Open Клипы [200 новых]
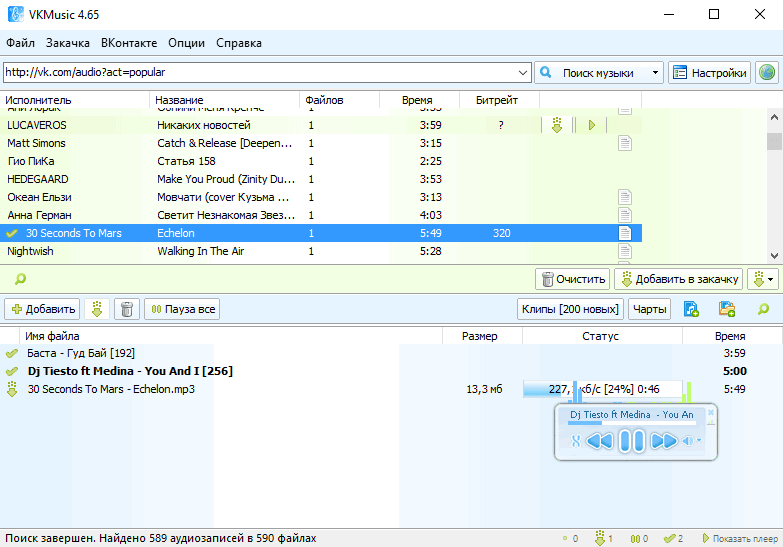Screen dimensions: 783x547 point(570,309)
